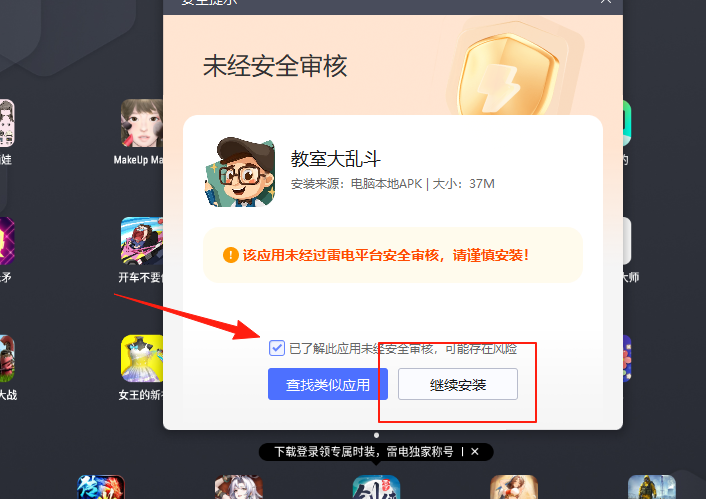Open the 女王的新 yellow dress game icon
This screenshot has height=499, width=706.
coord(142,358)
